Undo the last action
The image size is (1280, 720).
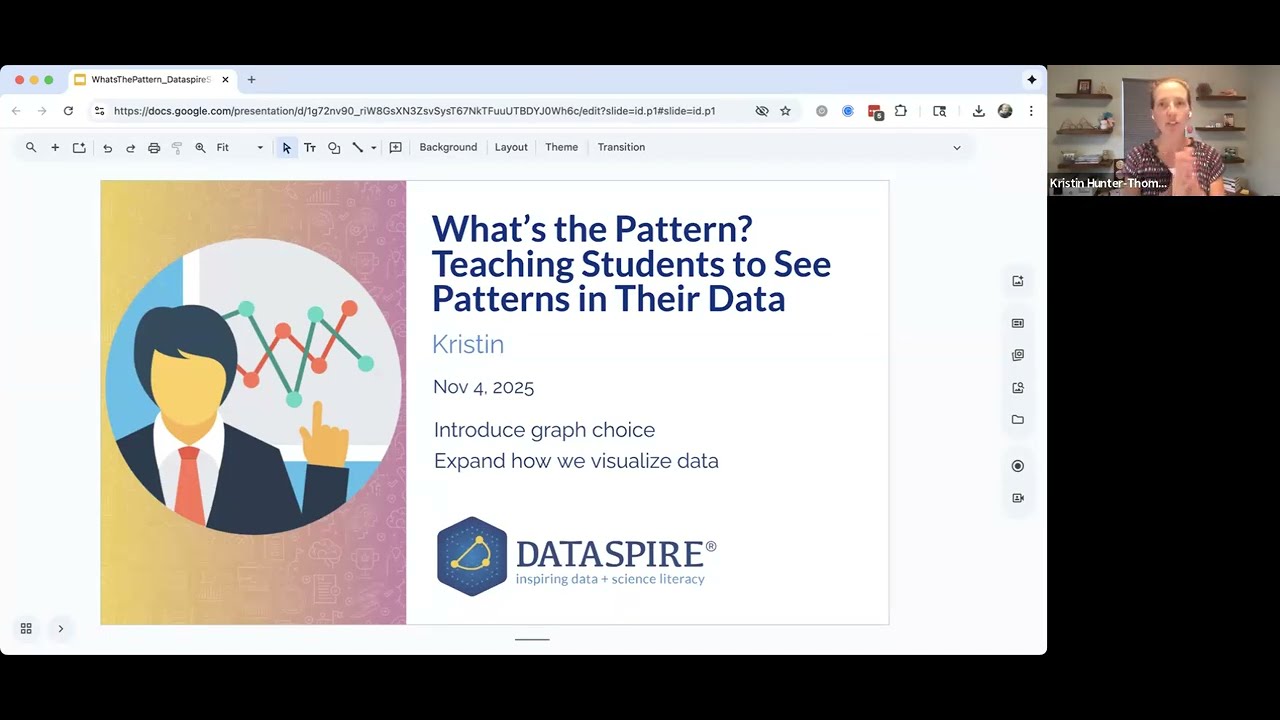click(107, 147)
